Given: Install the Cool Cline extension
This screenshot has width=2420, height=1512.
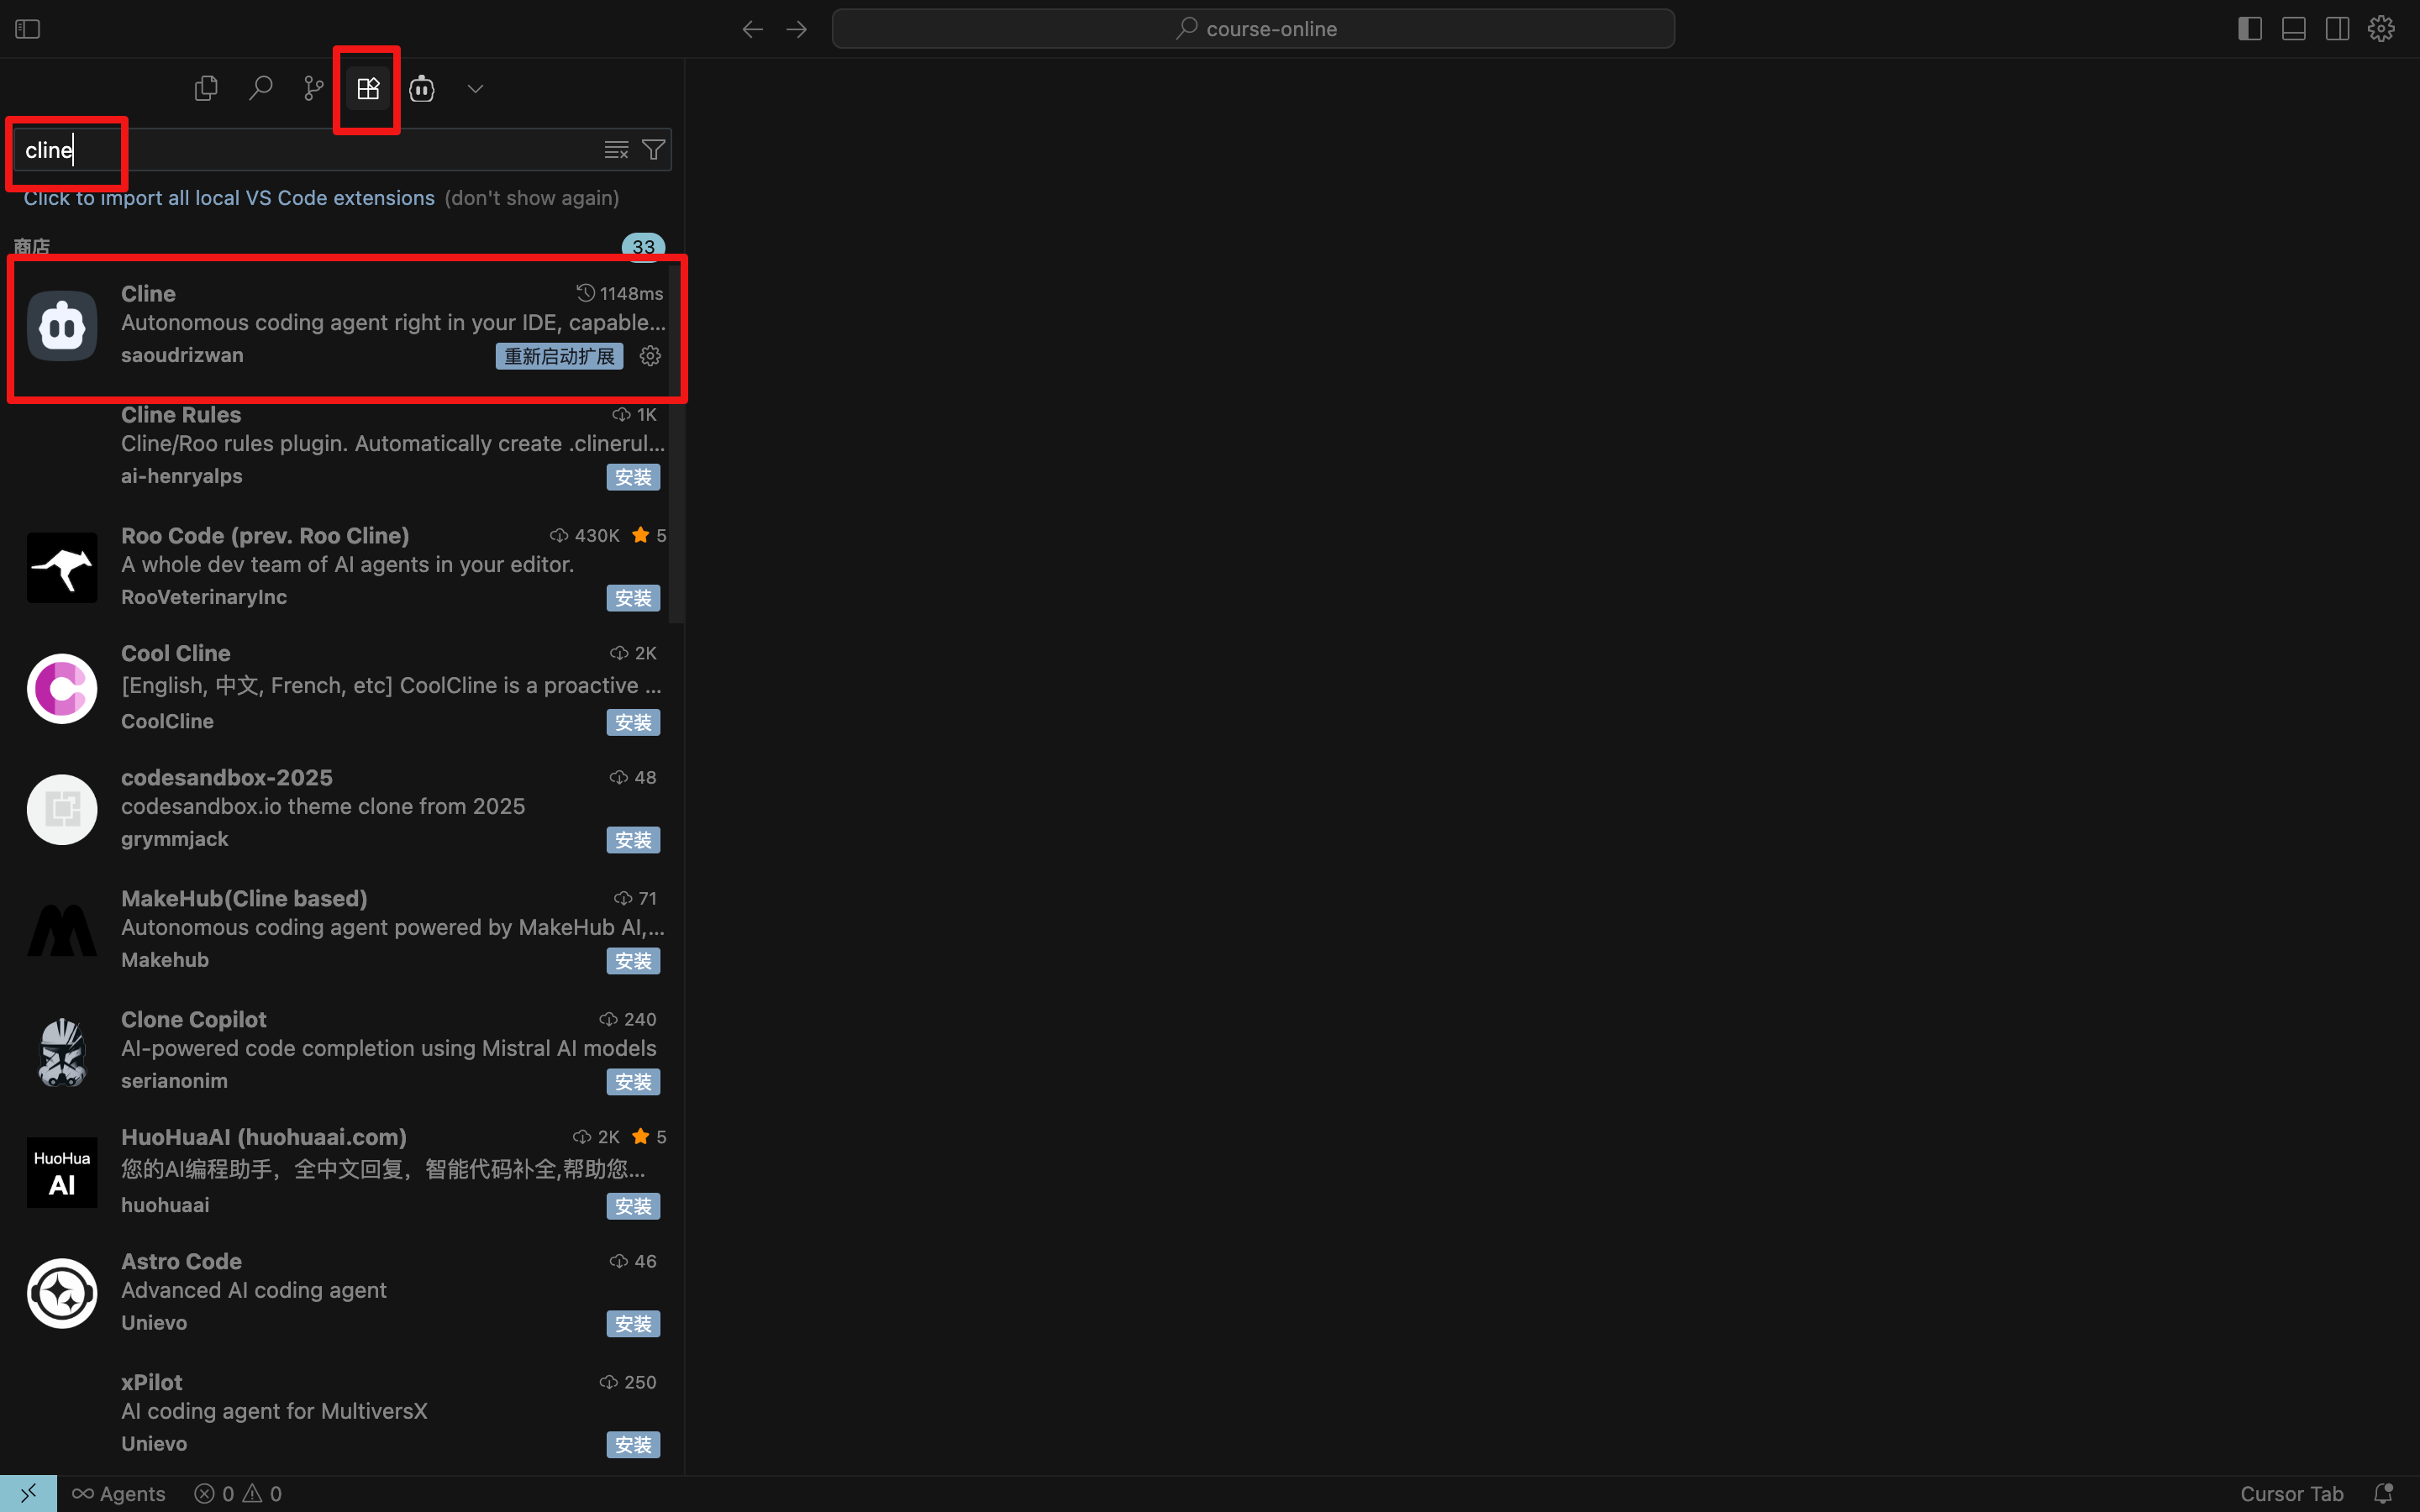Looking at the screenshot, I should coord(633,722).
